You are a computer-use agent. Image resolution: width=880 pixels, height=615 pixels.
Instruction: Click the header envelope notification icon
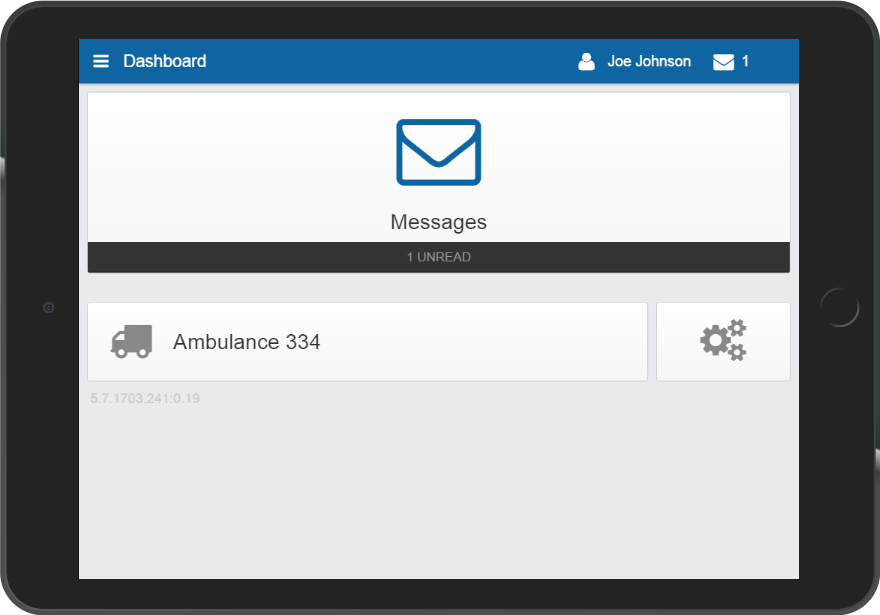click(723, 62)
